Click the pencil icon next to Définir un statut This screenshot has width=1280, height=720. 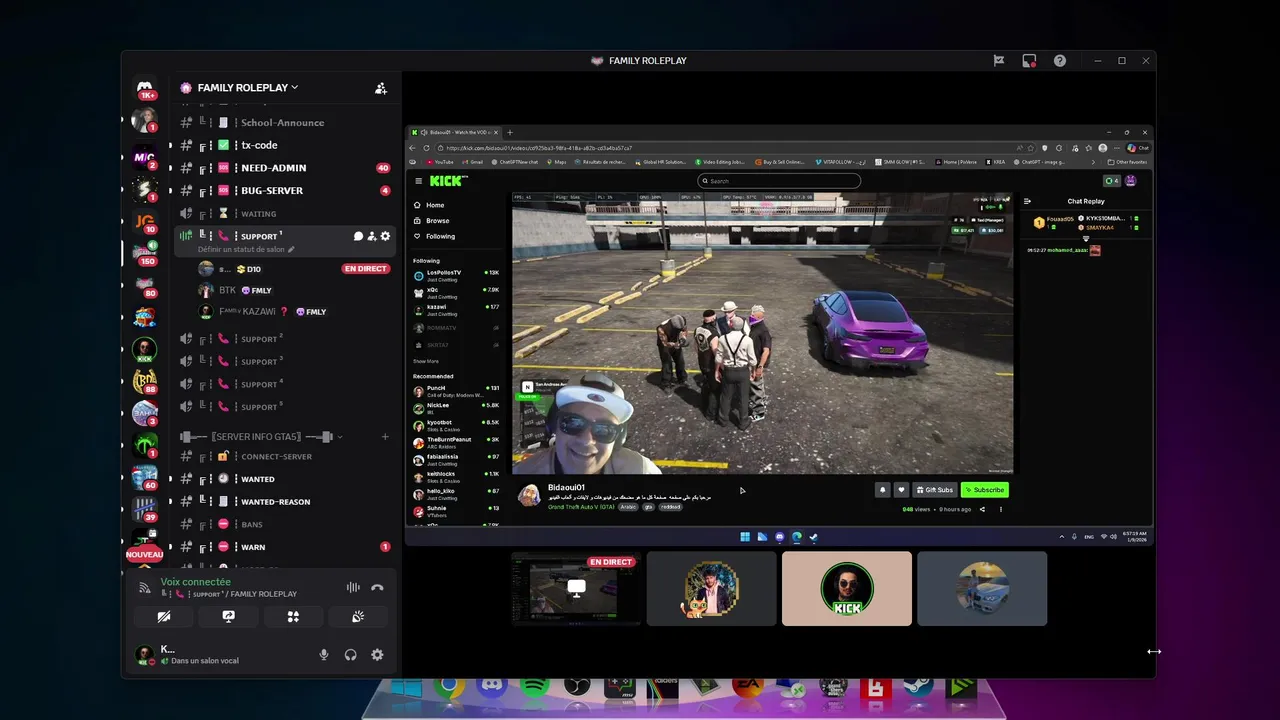[291, 250]
